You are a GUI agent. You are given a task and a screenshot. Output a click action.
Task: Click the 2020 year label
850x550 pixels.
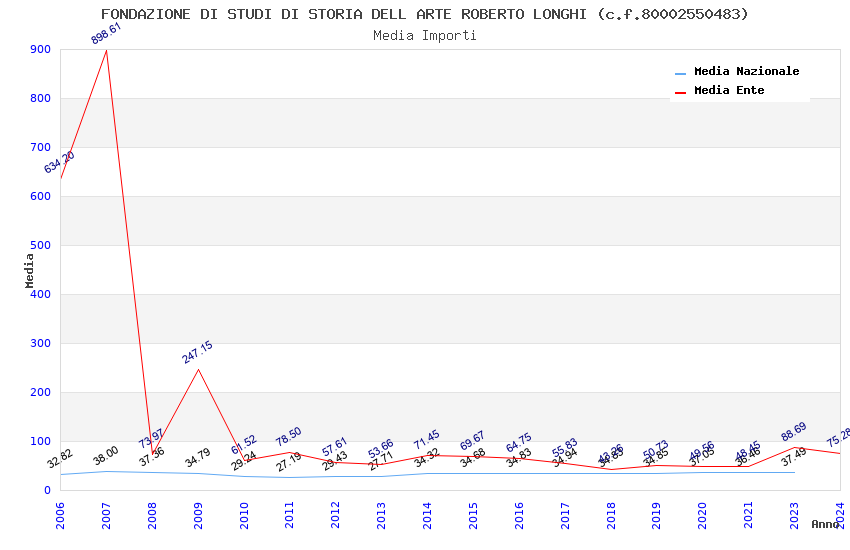(703, 515)
